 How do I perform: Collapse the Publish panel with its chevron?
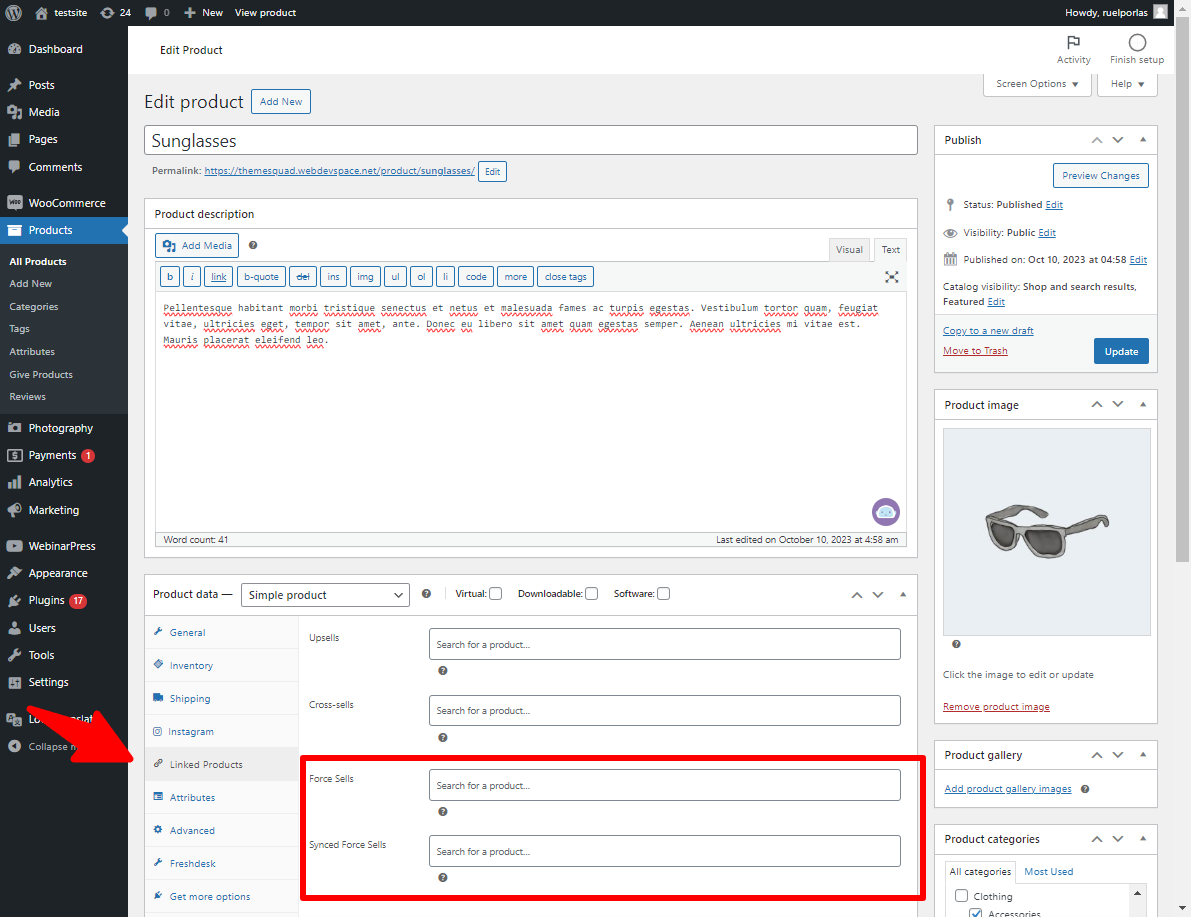[1143, 140]
